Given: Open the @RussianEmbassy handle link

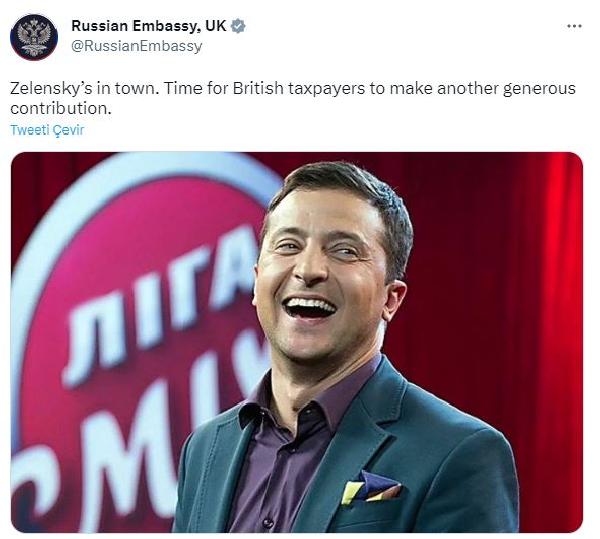Looking at the screenshot, I should [x=136, y=46].
